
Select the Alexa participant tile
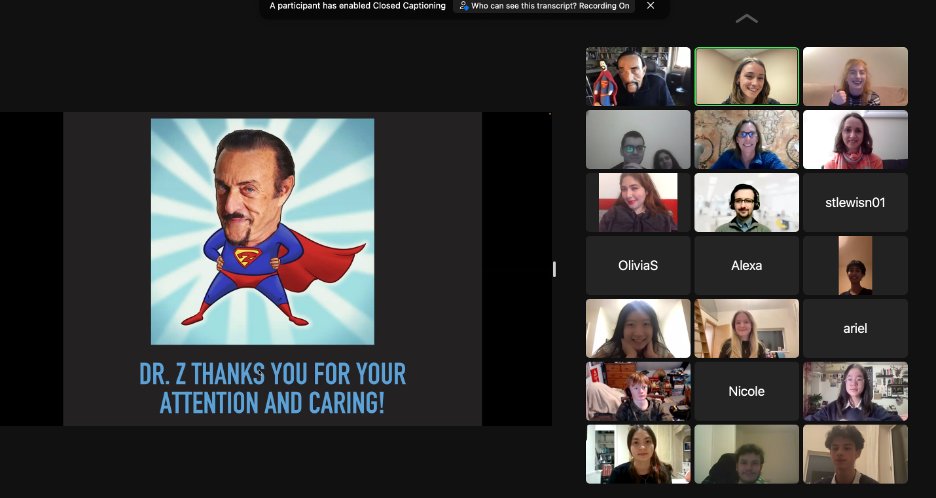[x=746, y=265]
